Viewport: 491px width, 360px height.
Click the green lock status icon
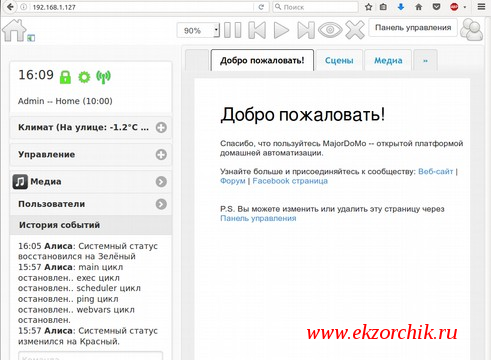click(x=65, y=77)
